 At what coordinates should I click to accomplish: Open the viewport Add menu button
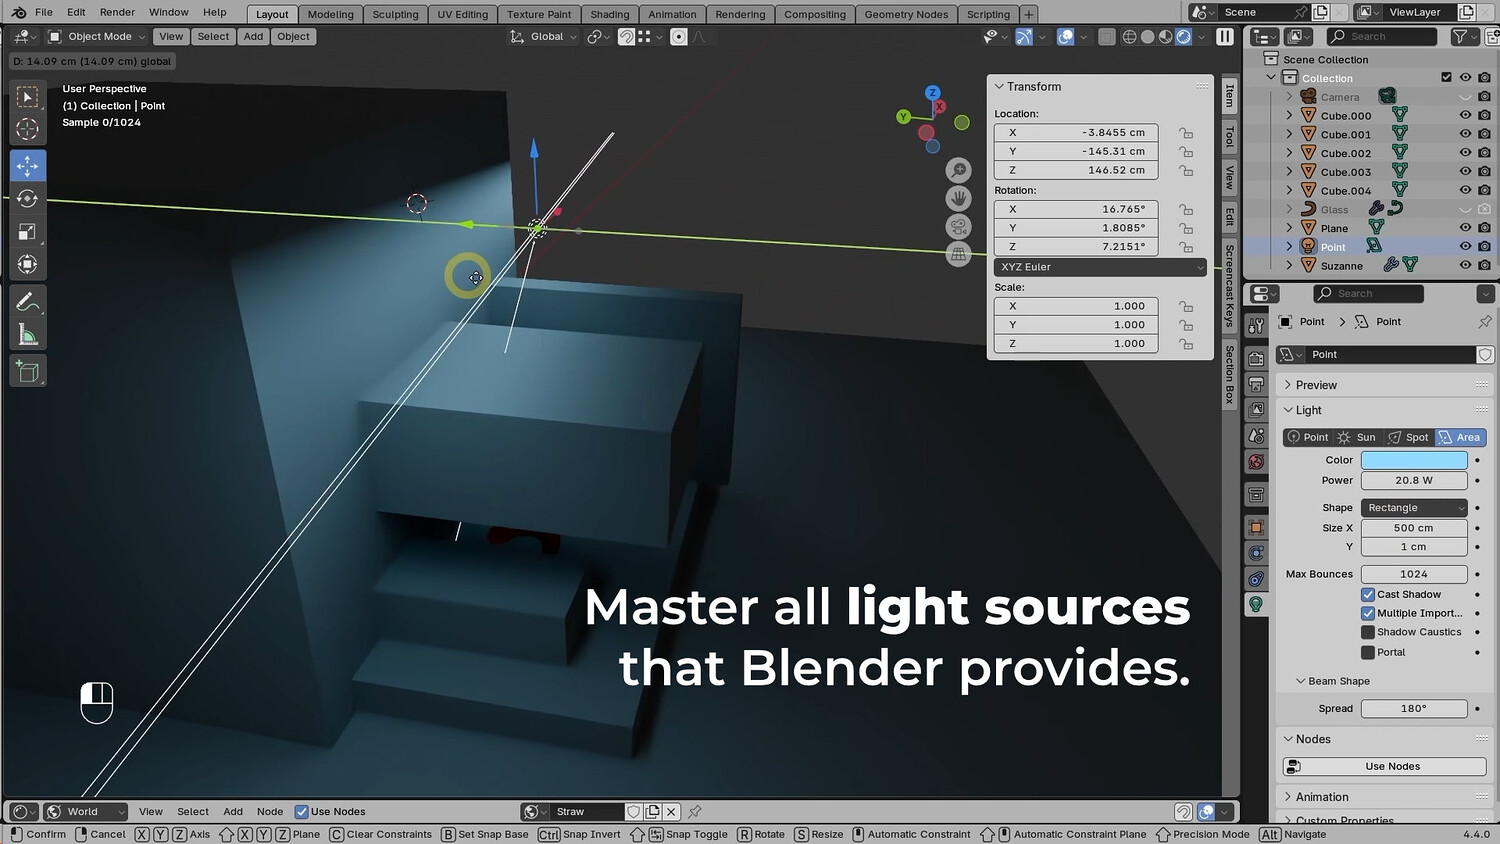pyautogui.click(x=253, y=37)
